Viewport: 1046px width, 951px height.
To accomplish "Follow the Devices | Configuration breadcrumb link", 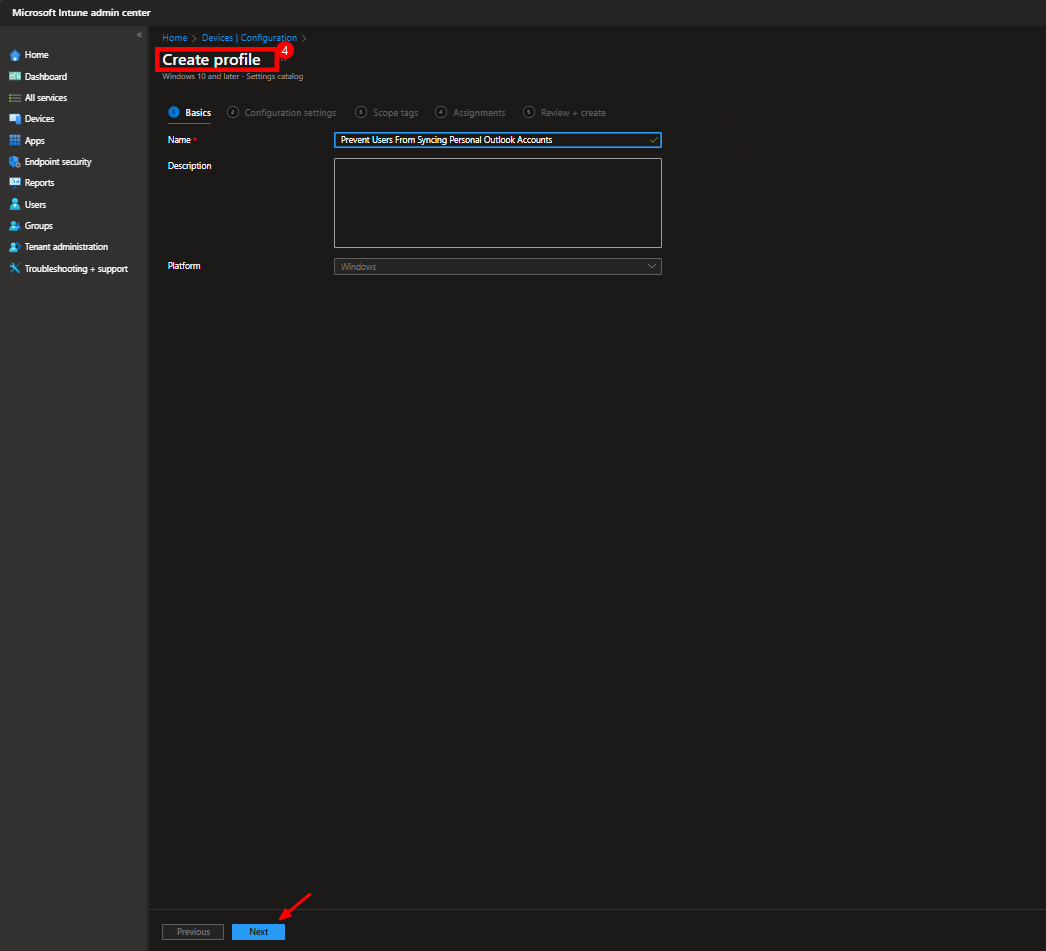I will coord(249,38).
